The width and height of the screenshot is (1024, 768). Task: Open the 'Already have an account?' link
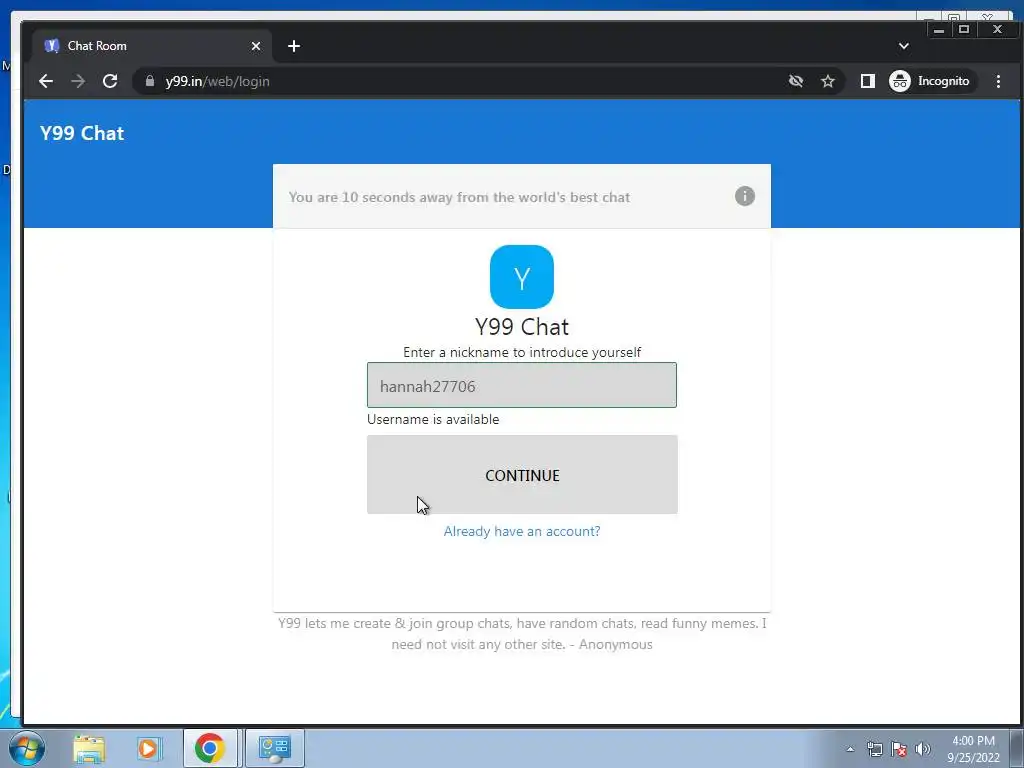coord(522,531)
